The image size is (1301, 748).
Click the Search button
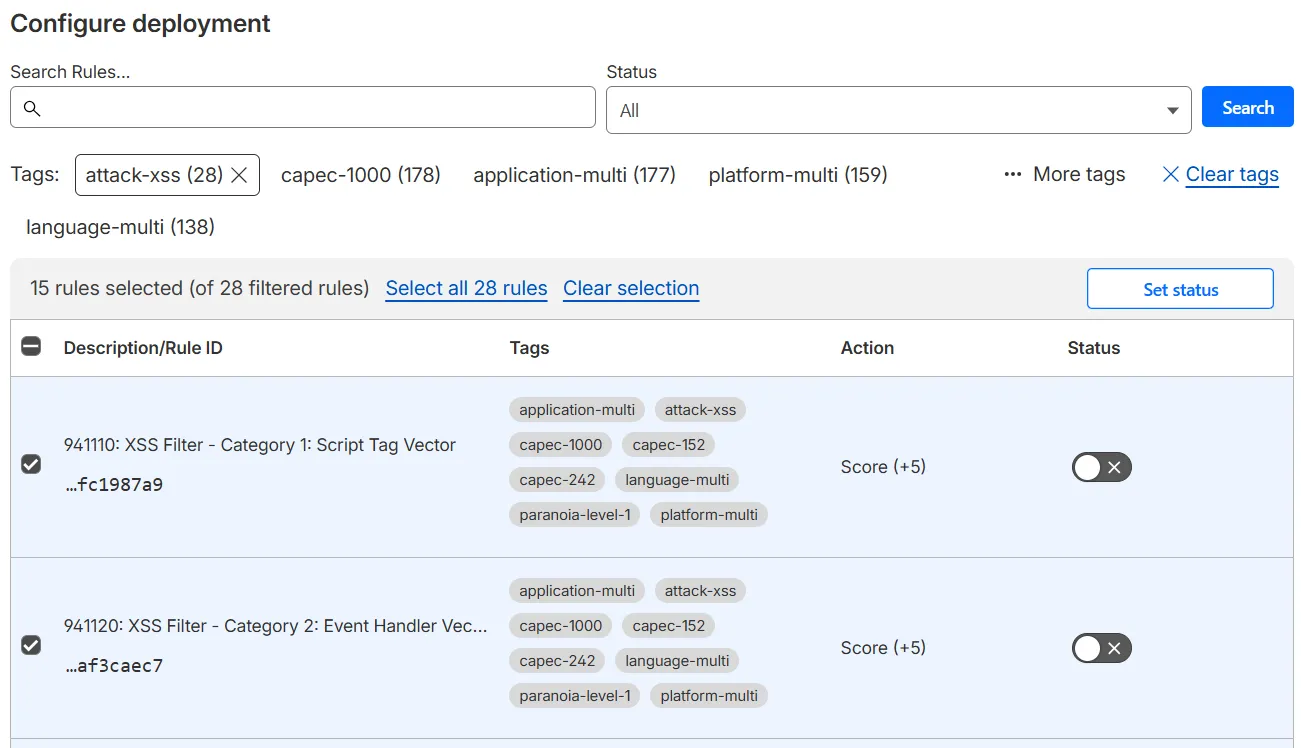point(1247,107)
